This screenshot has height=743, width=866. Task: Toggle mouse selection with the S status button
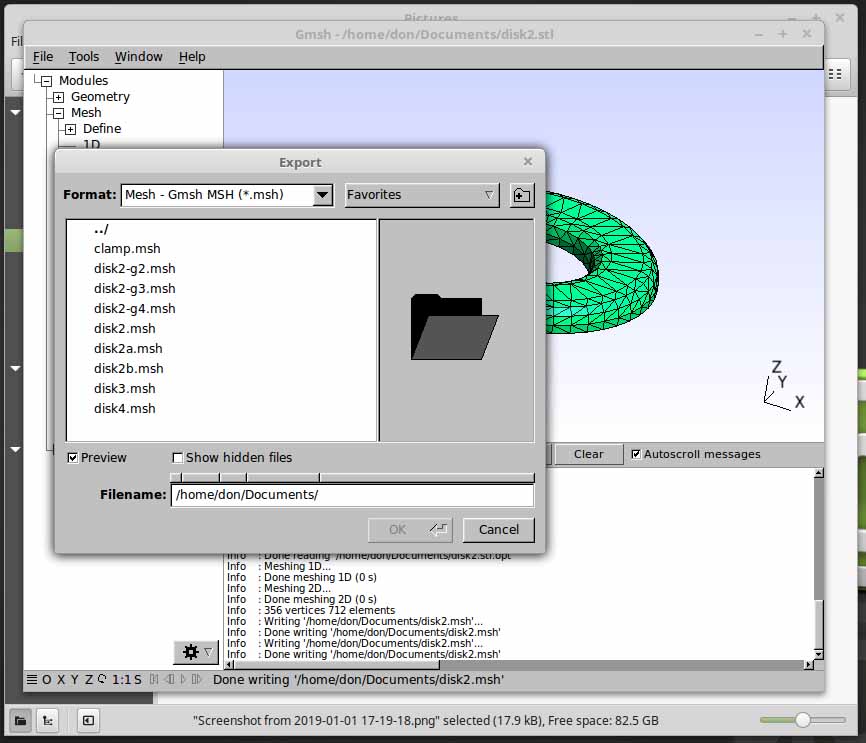pos(138,679)
